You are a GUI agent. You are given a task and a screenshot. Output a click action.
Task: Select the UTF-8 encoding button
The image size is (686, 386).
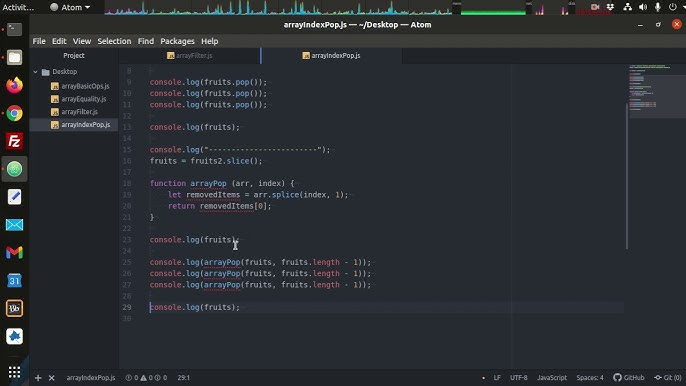click(518, 377)
